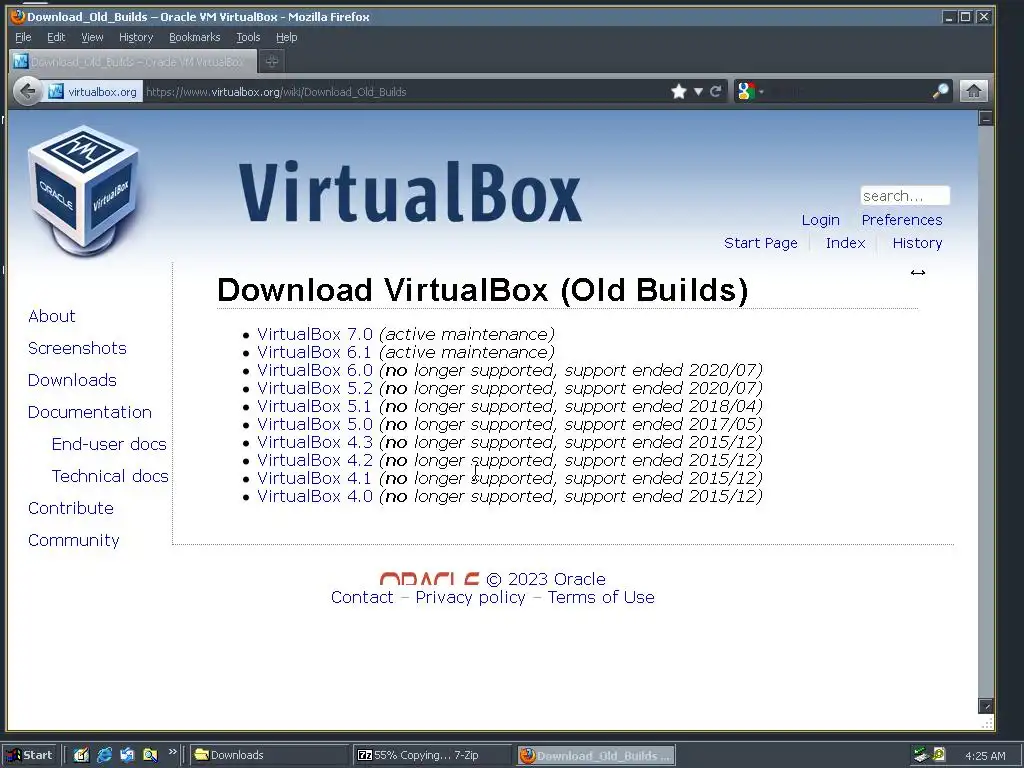Open the Login link
The height and width of the screenshot is (768, 1024).
click(820, 220)
